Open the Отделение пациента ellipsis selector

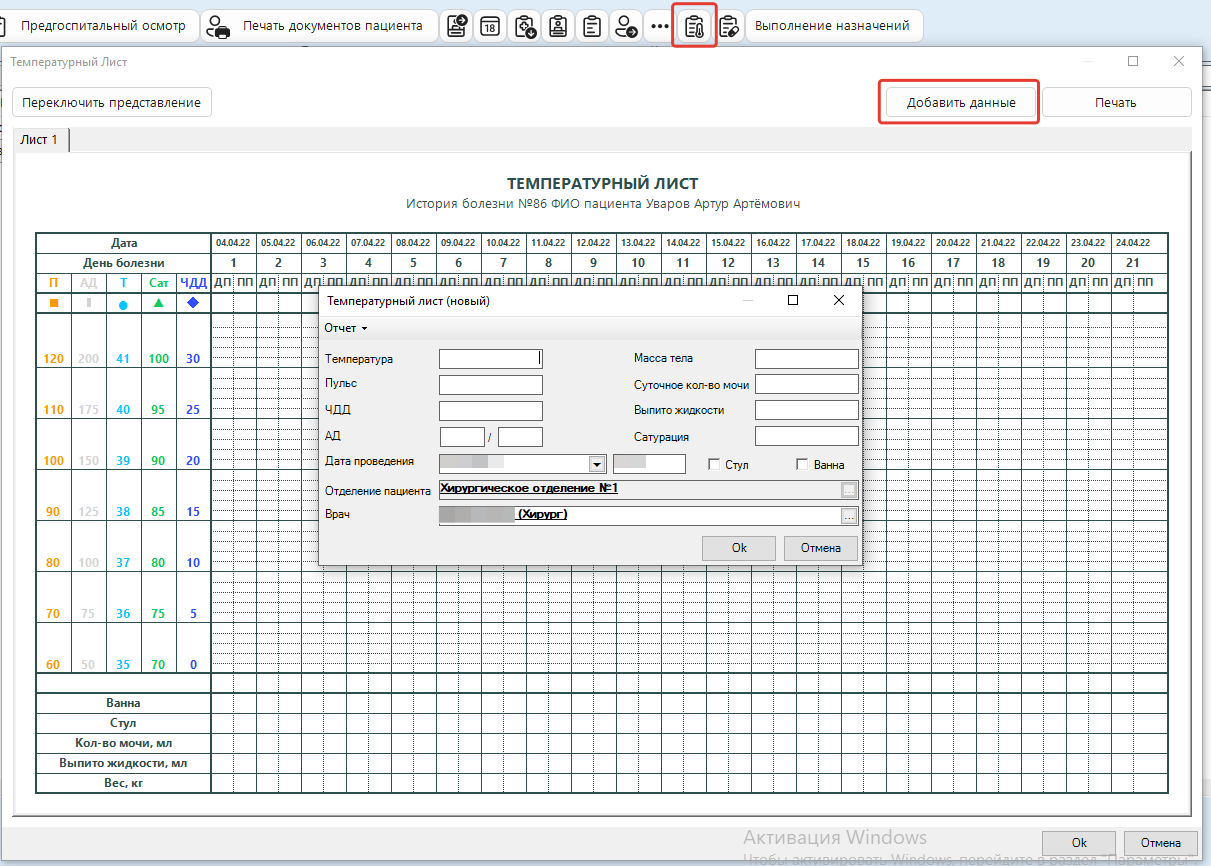(x=849, y=490)
